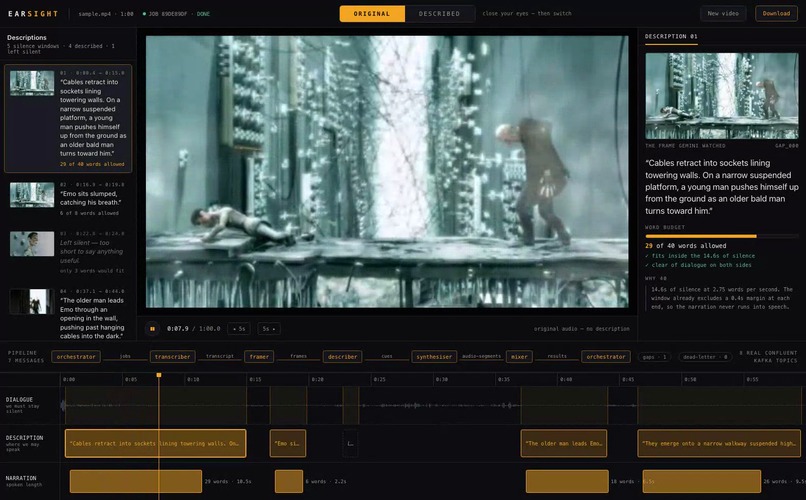
Task: Select description 03 'Left silent' card
Action: pos(68,252)
